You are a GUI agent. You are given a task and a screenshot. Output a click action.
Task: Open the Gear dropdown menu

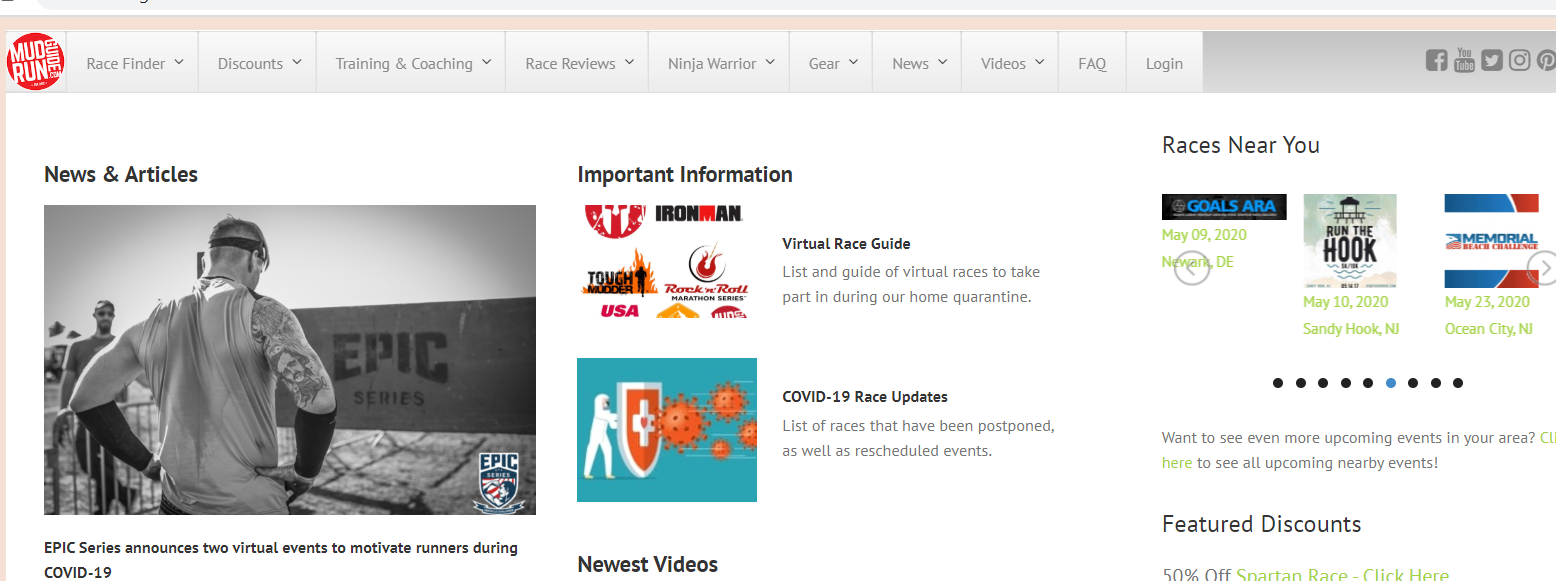point(833,63)
